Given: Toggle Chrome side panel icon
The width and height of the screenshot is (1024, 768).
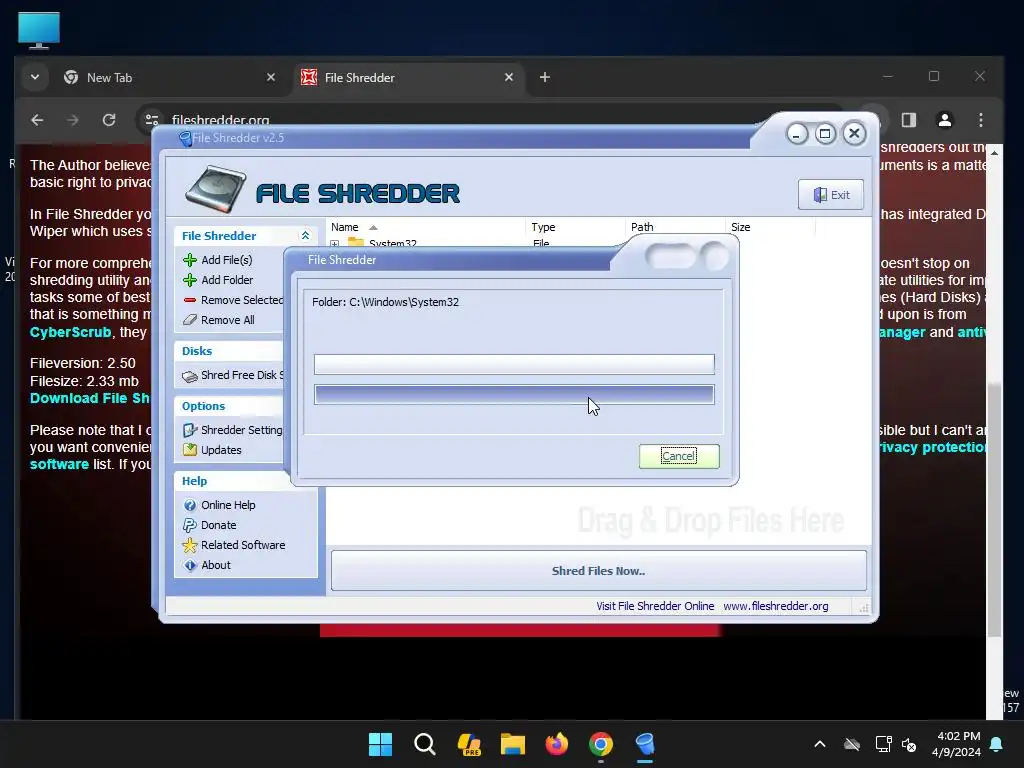Looking at the screenshot, I should (908, 120).
